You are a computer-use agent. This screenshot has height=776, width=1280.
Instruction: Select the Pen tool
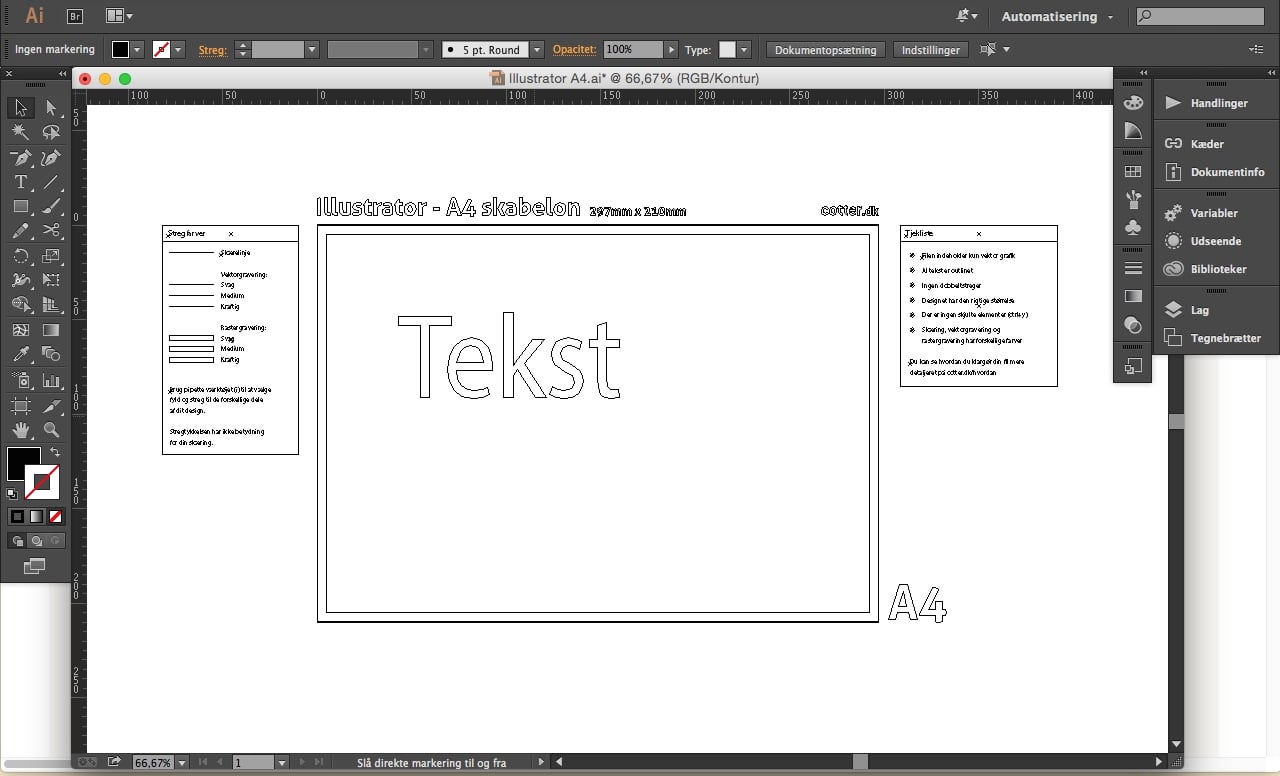pyautogui.click(x=20, y=158)
